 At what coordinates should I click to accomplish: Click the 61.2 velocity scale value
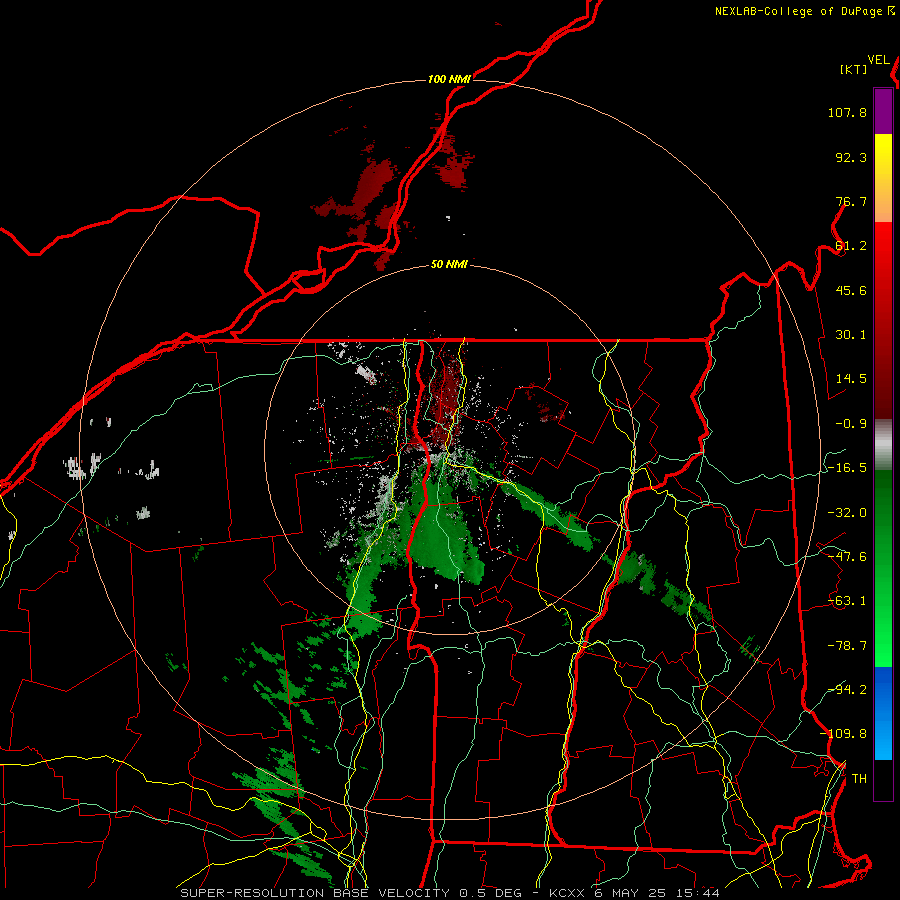(851, 246)
